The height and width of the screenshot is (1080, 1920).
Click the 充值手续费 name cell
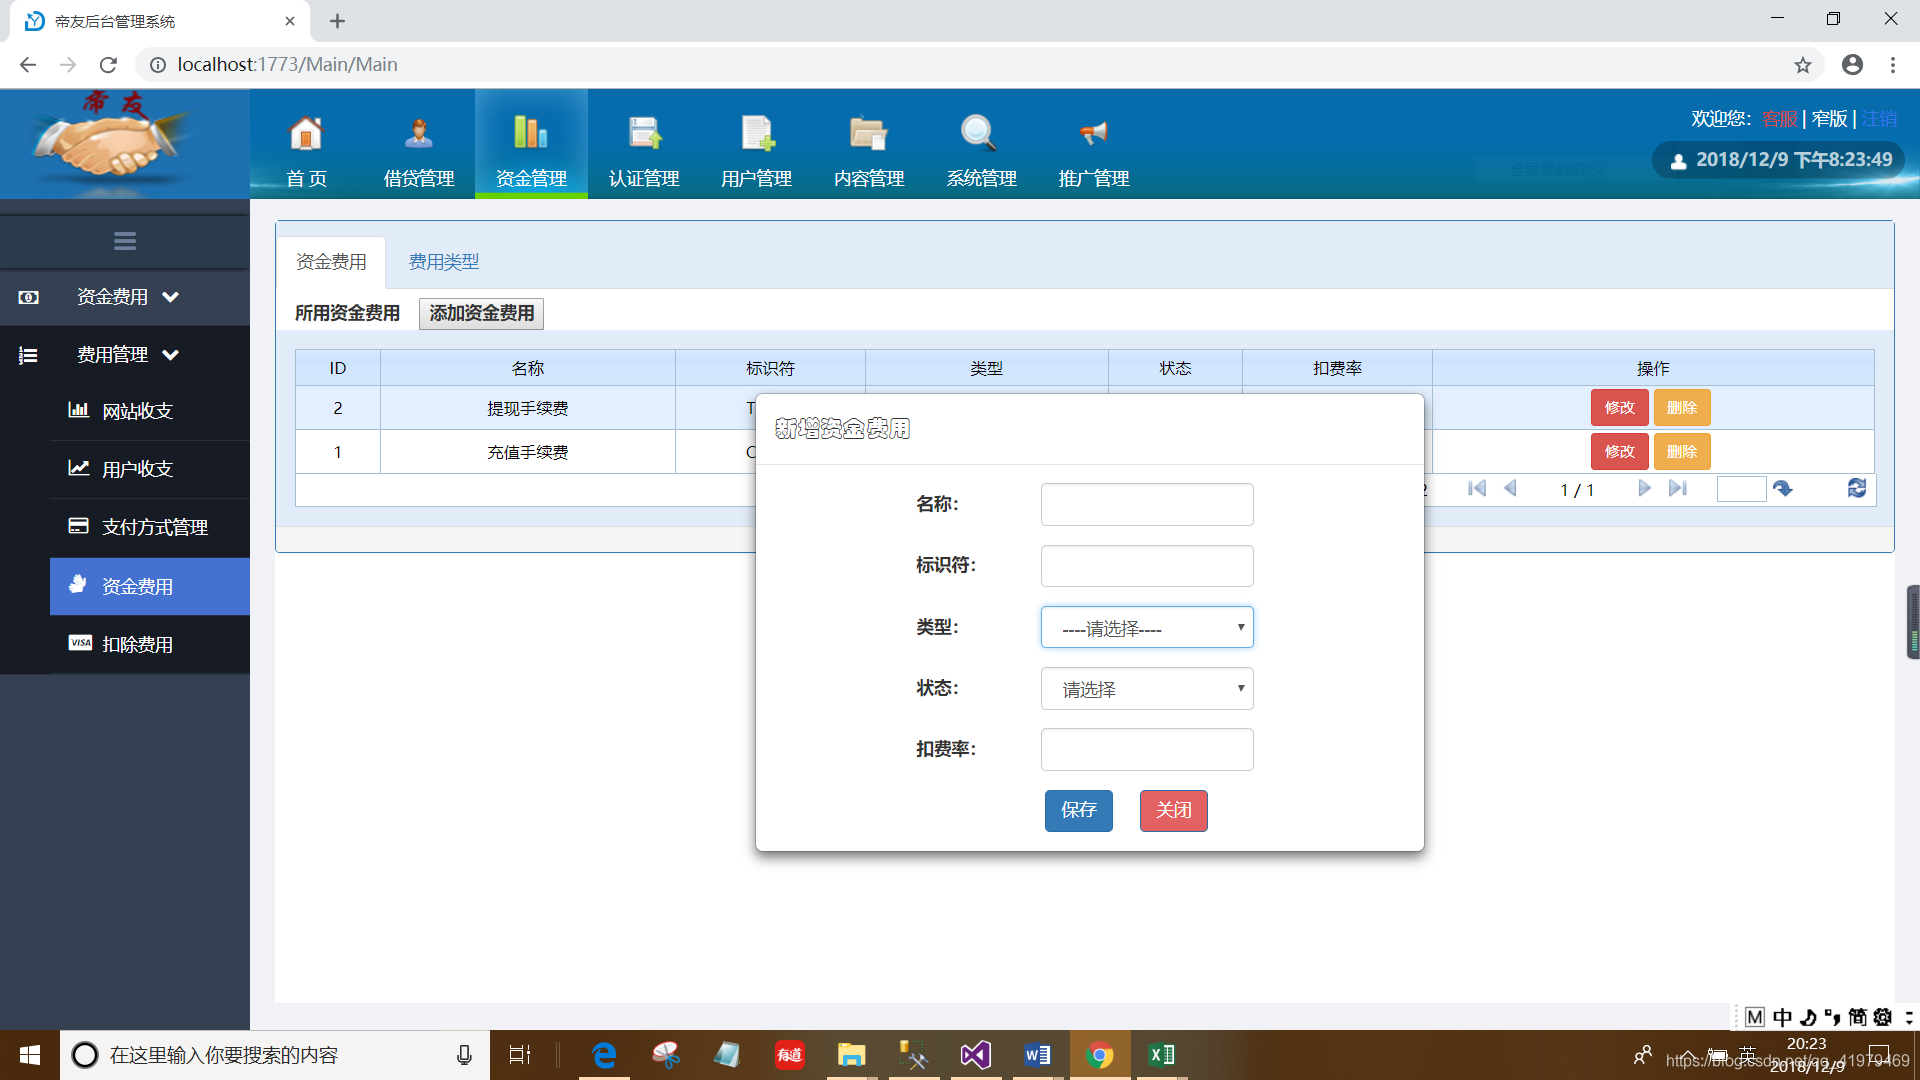coord(528,452)
